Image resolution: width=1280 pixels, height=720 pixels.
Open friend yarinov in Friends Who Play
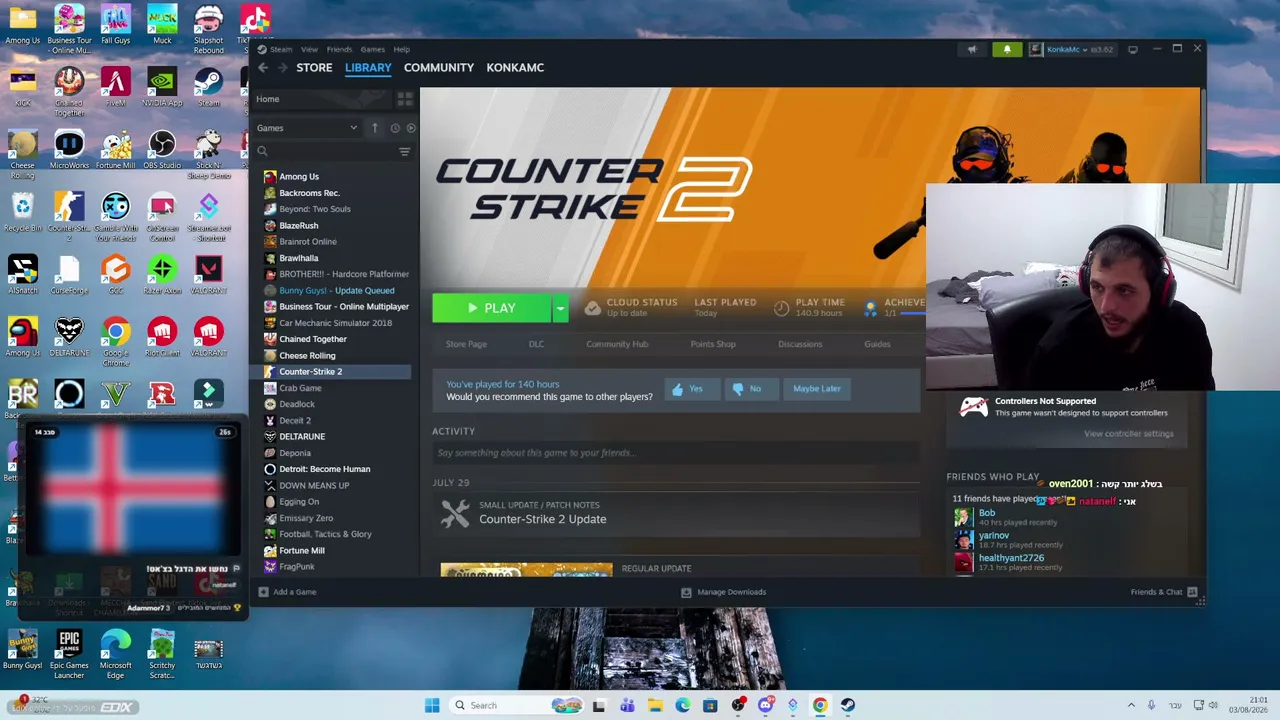pos(993,536)
